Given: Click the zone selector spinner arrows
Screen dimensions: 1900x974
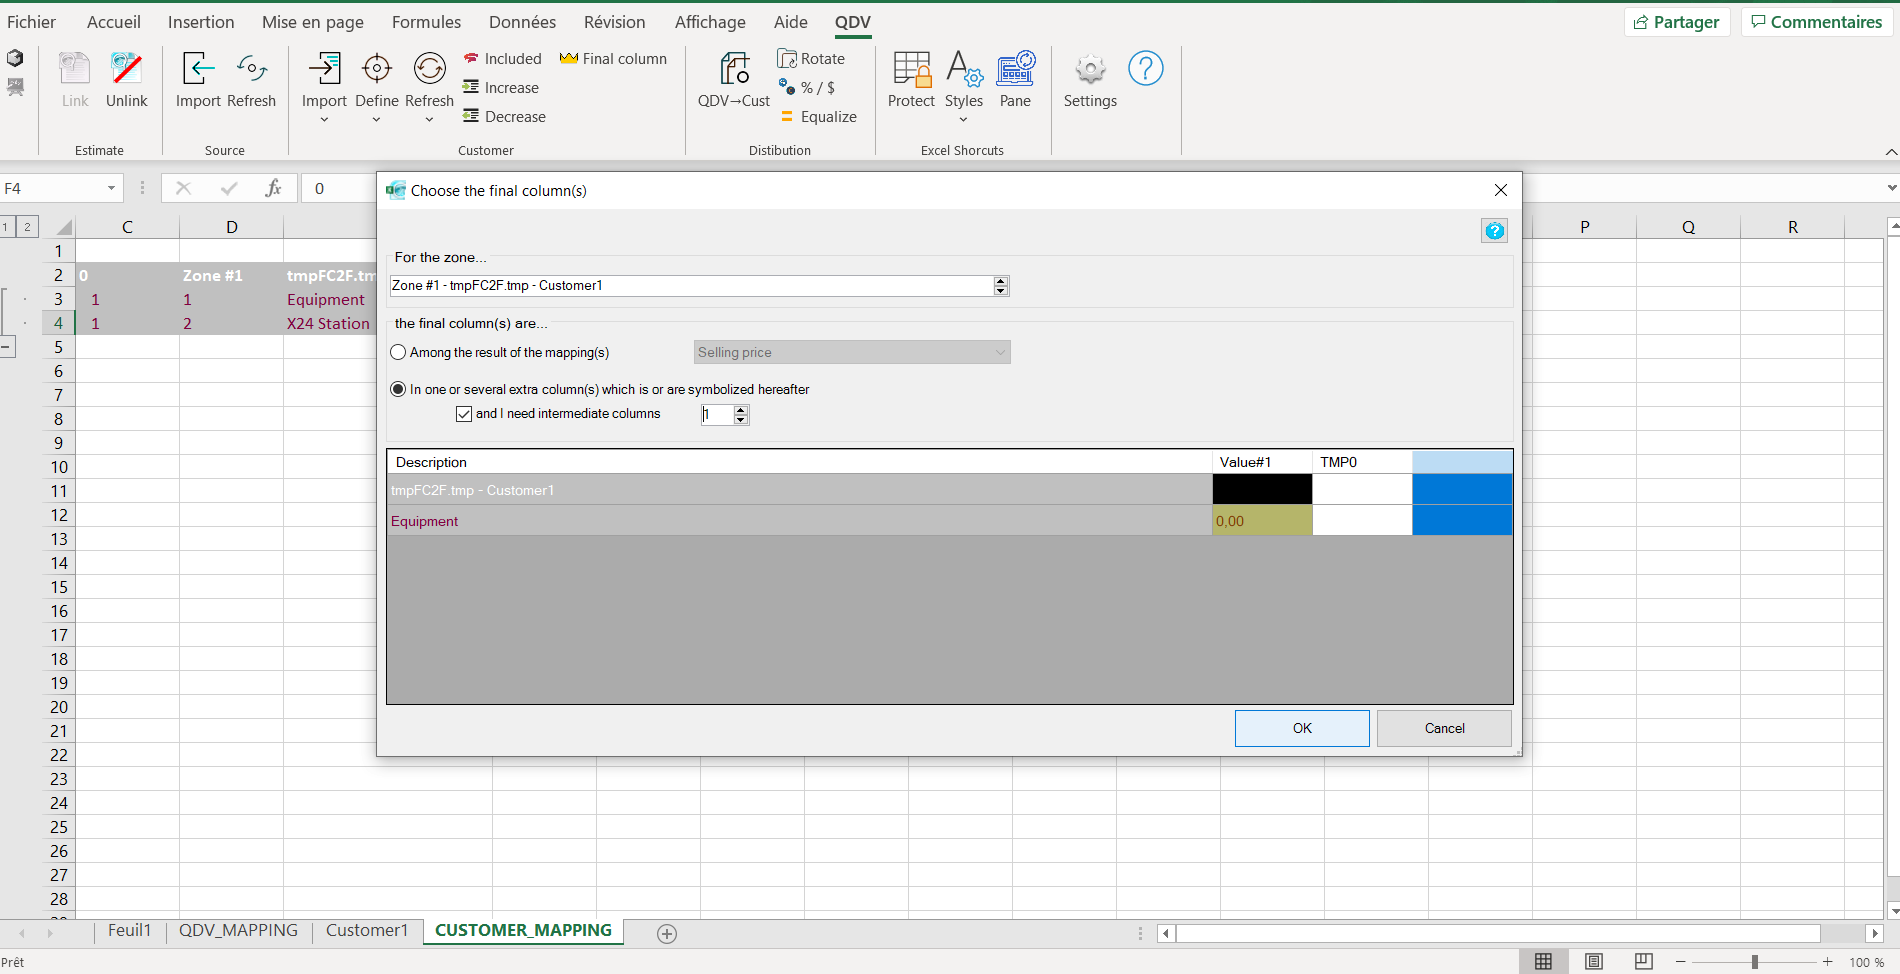Looking at the screenshot, I should click(1001, 286).
